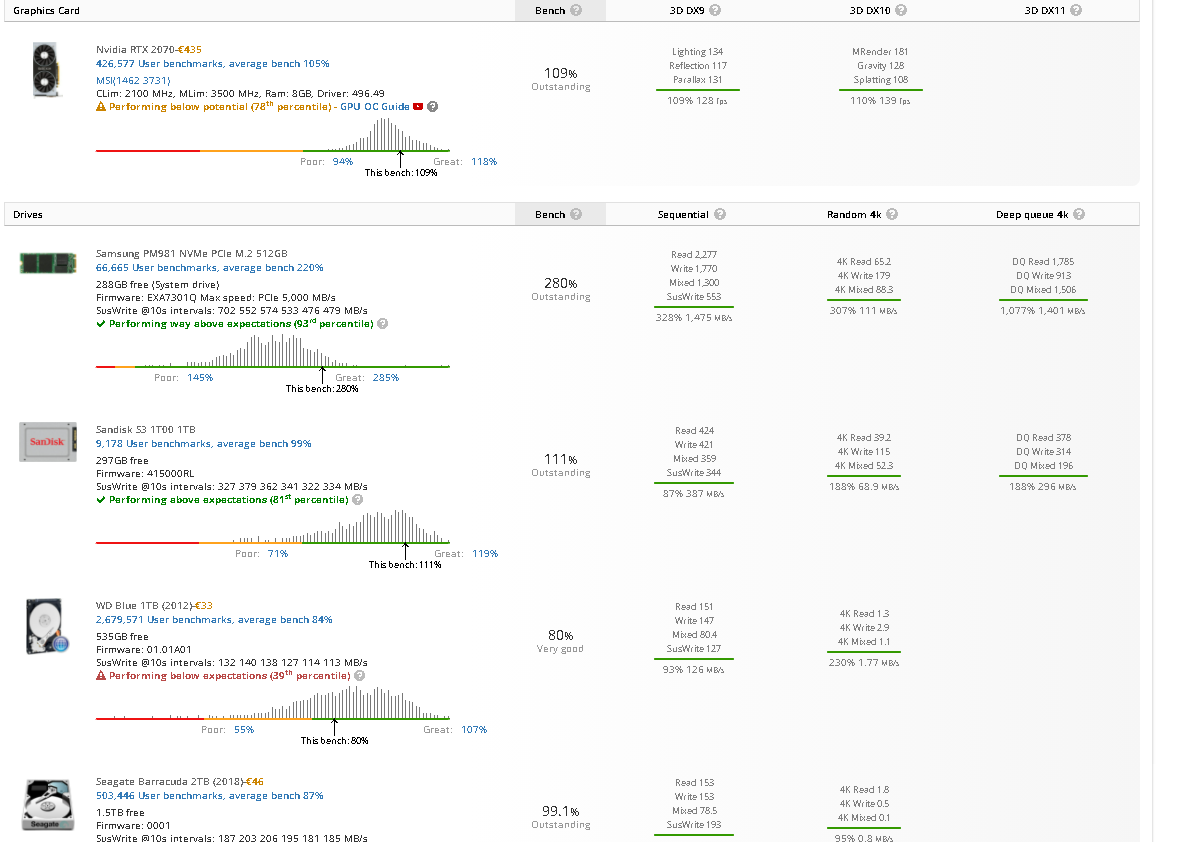Viewport: 1197px width, 842px height.
Task: Open Nvidia RTX 2070 product link
Action: [x=135, y=50]
